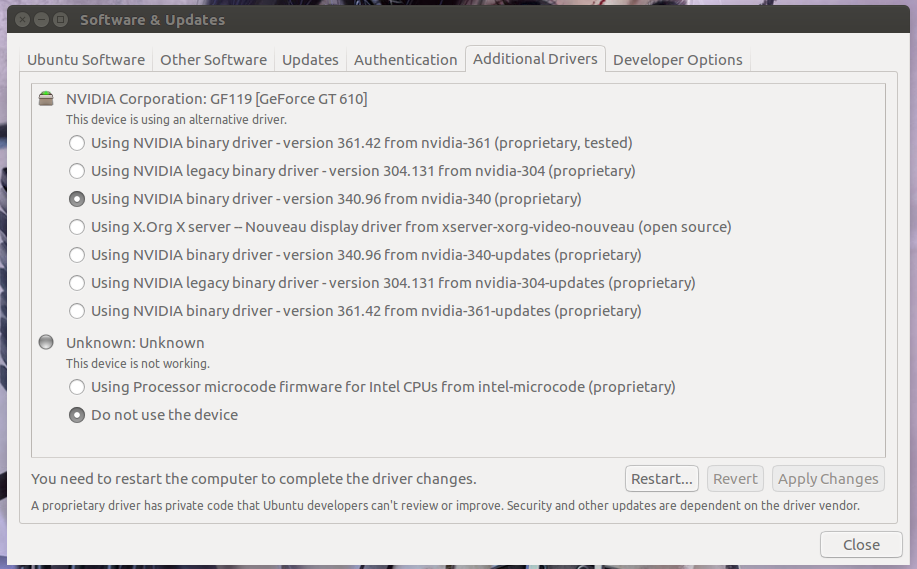Open the Other Software tab
Screen dimensions: 917x569
pos(213,60)
